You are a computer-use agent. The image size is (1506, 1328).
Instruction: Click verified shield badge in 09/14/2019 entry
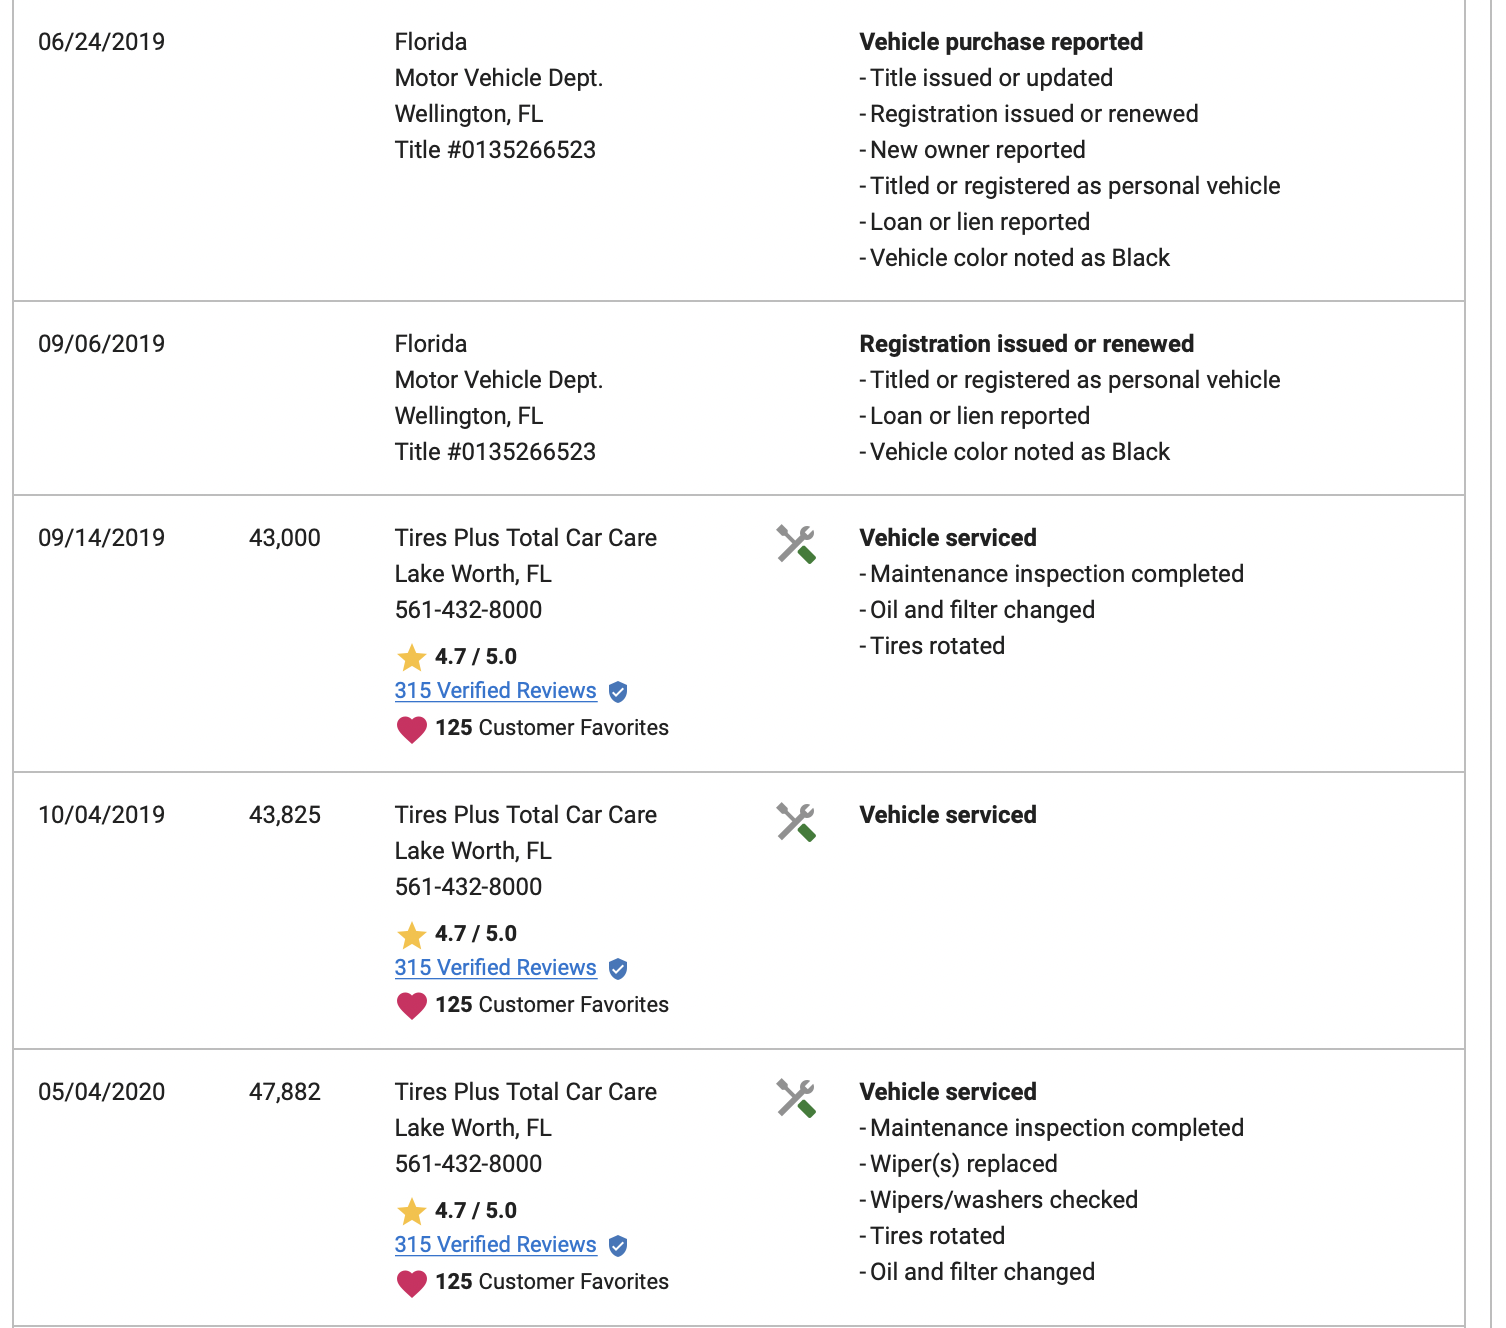point(618,692)
